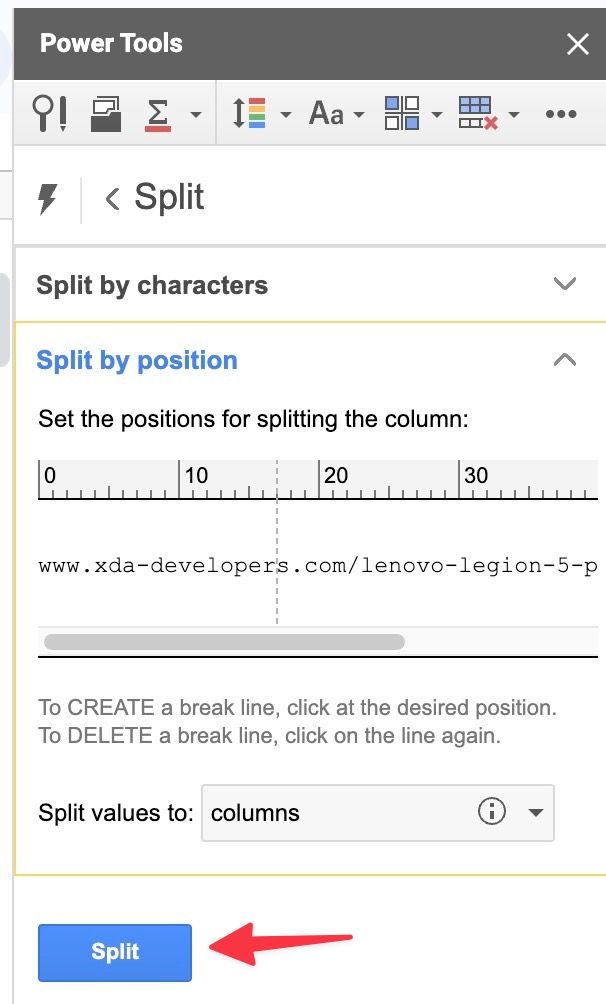Collapse the Split by position section
606x1004 pixels.
565,360
